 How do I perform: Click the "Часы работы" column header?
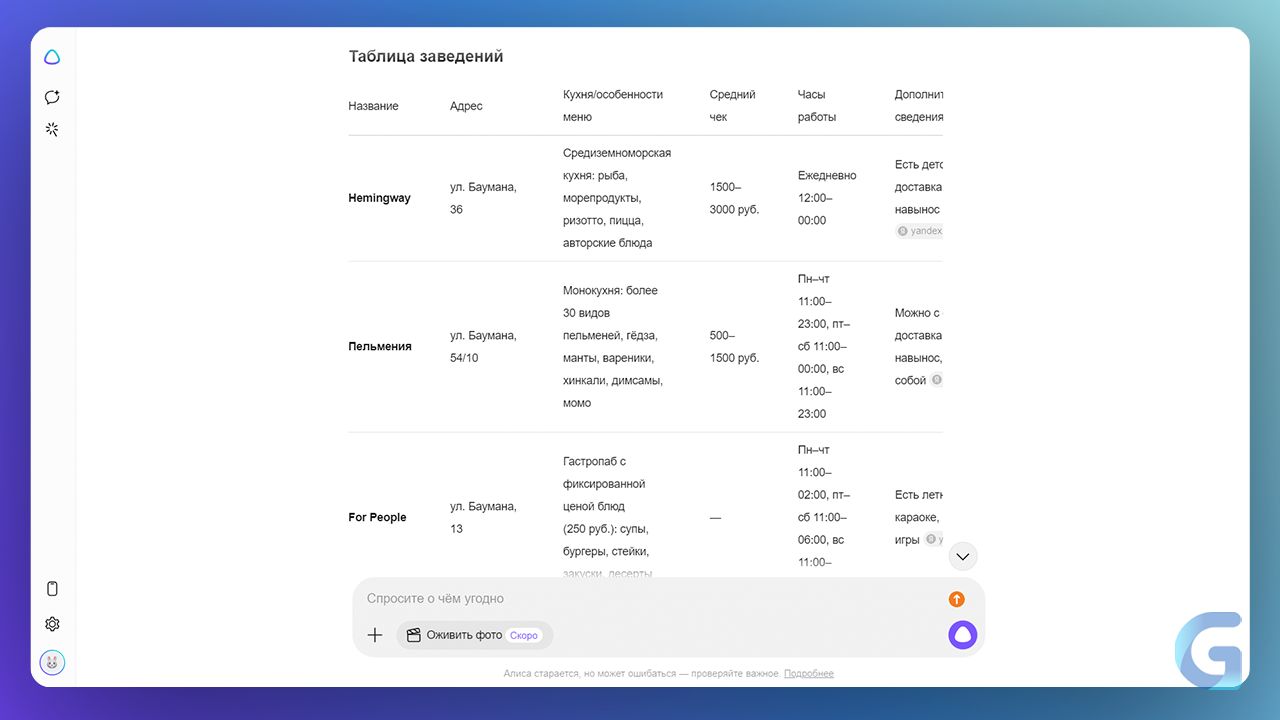pos(818,105)
